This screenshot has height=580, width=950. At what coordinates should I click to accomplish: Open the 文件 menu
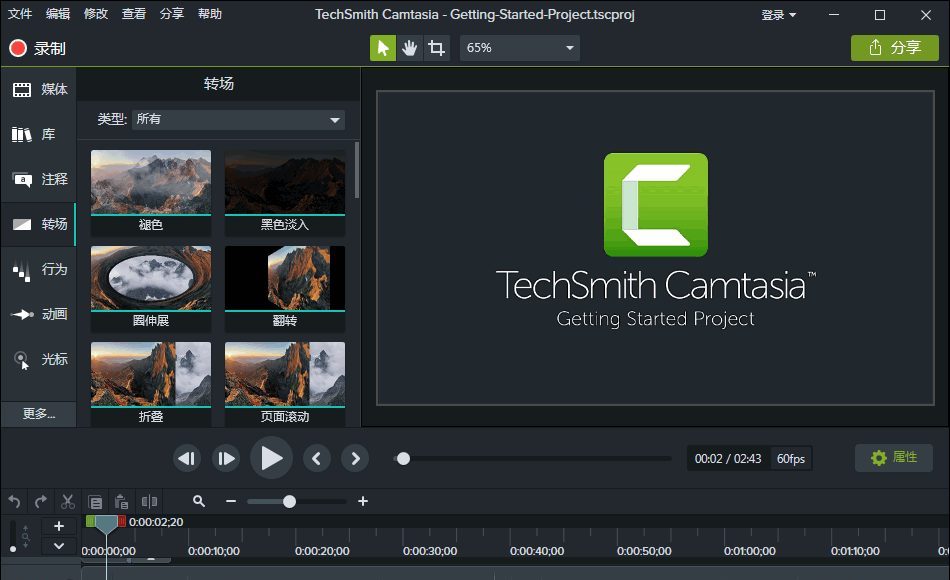point(20,13)
